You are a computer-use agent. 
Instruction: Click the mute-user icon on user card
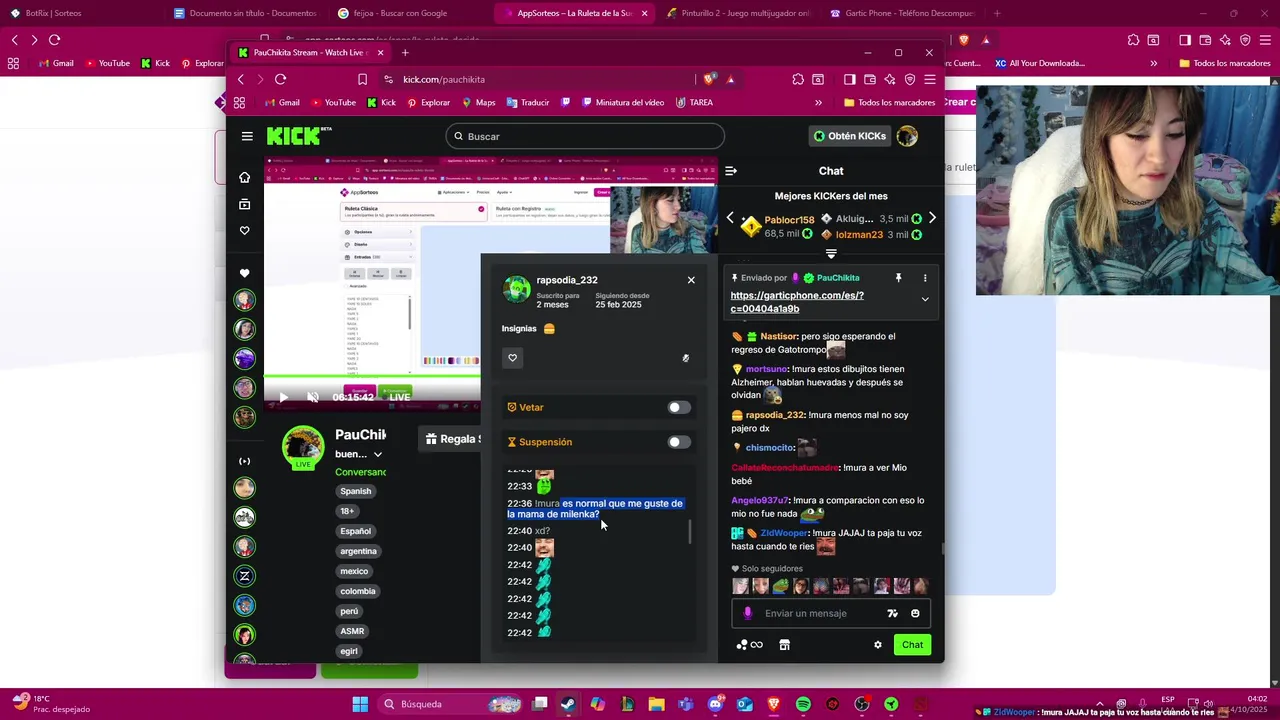[685, 358]
